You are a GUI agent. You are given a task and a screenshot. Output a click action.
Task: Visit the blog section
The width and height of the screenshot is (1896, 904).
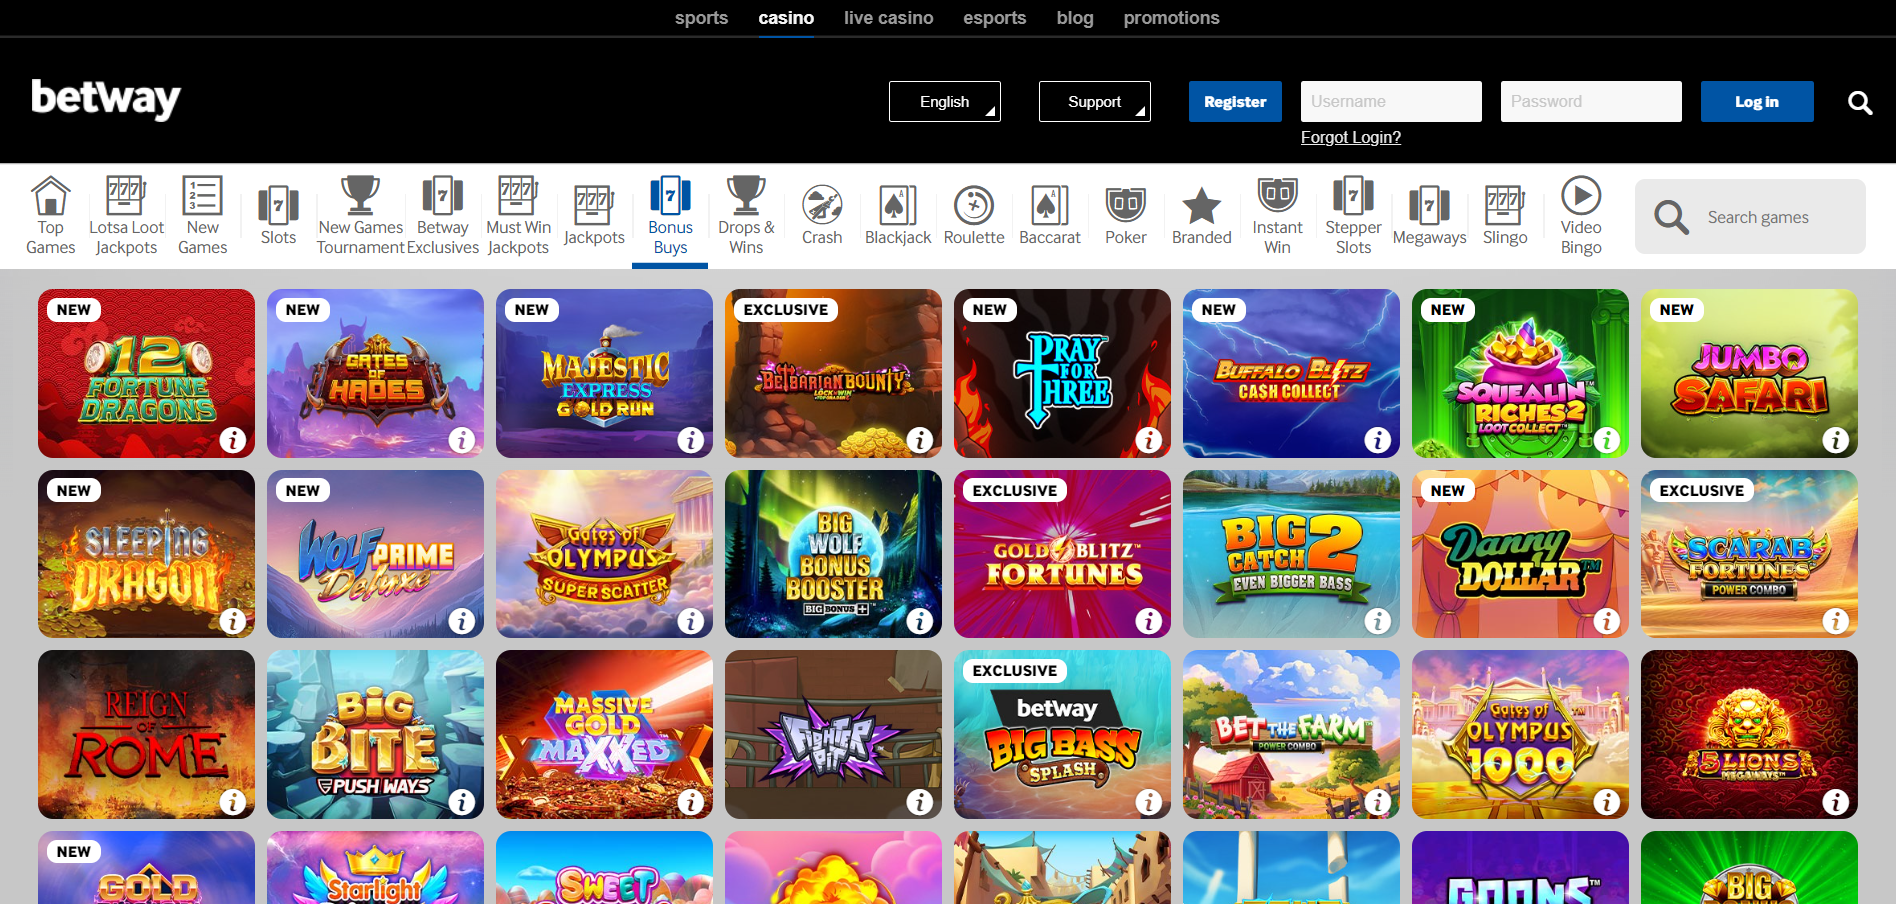(x=1075, y=18)
